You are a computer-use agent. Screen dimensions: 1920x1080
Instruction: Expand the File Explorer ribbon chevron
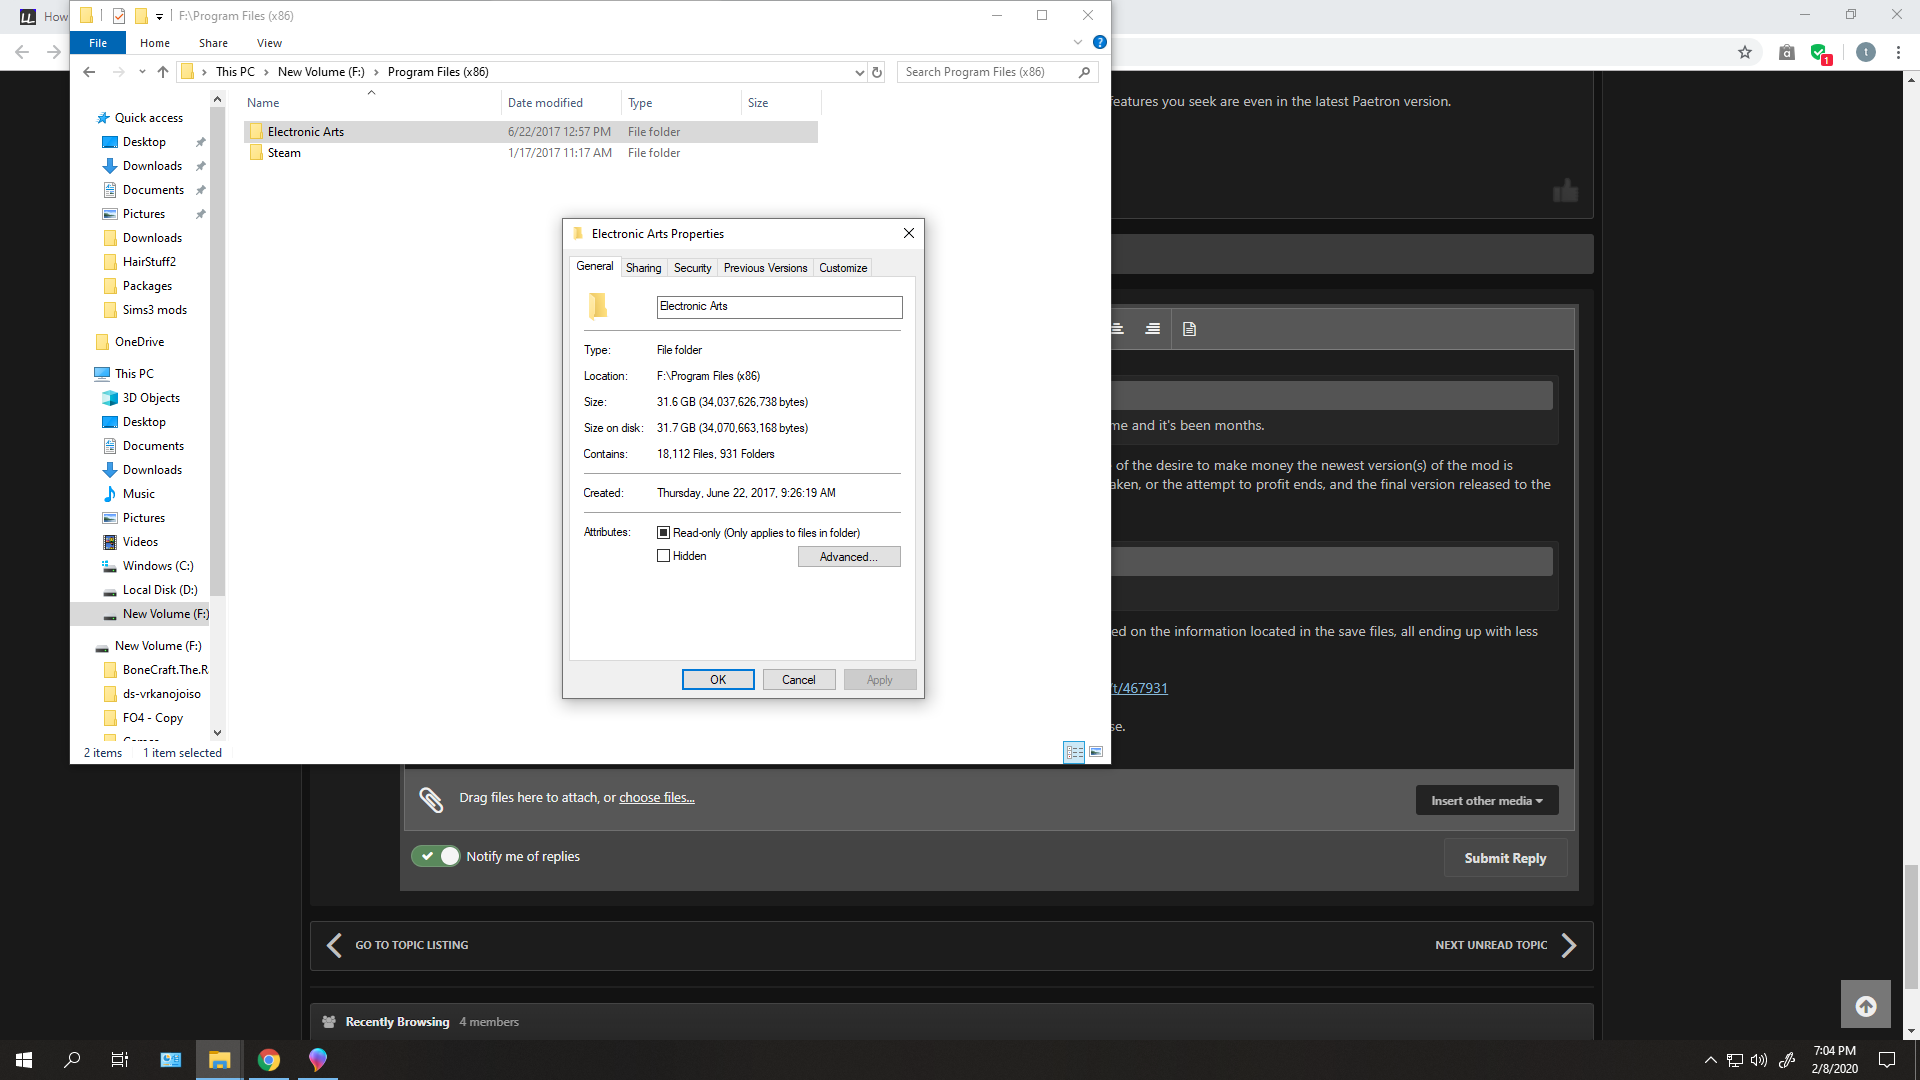tap(1077, 42)
